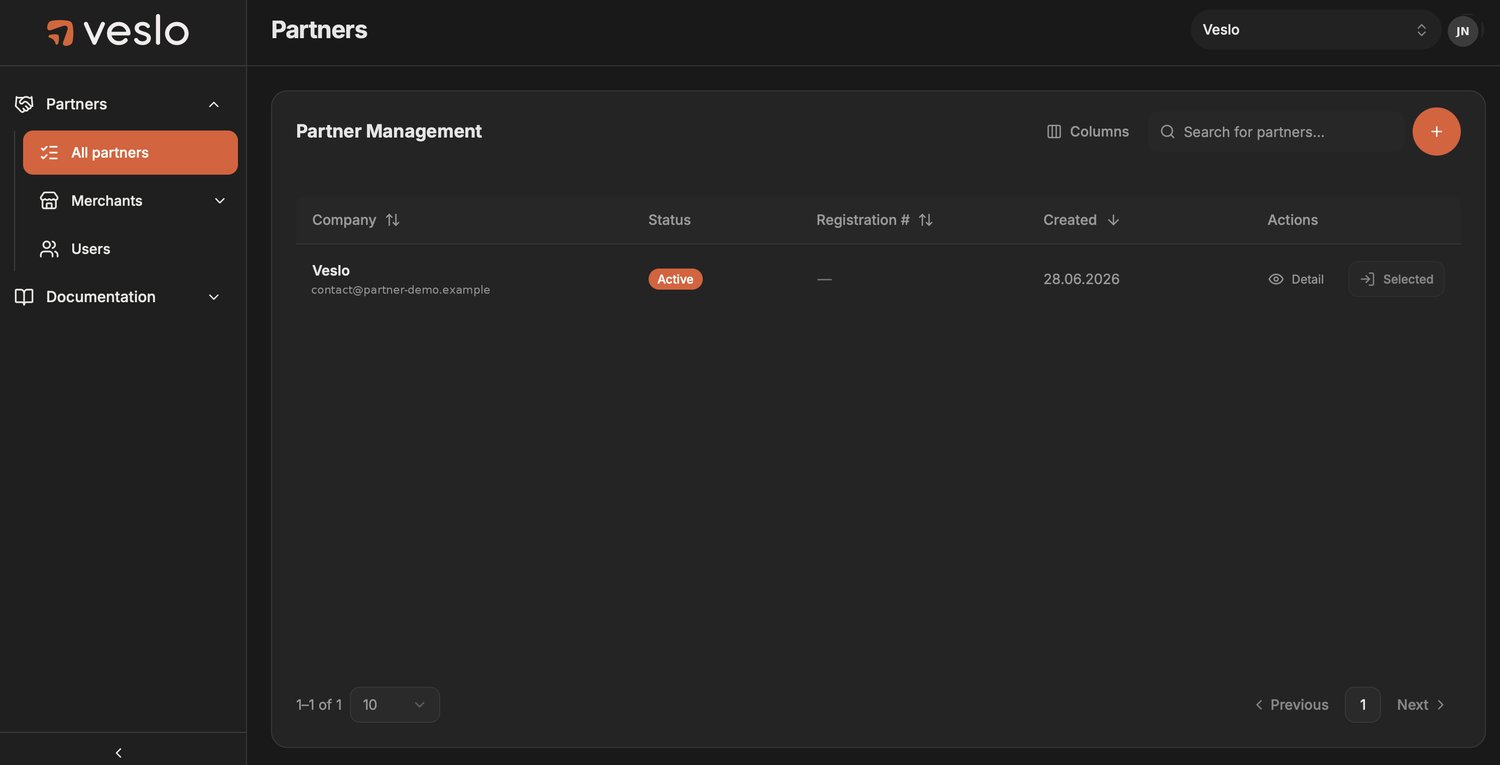Open the Merchants menu item

[130, 201]
